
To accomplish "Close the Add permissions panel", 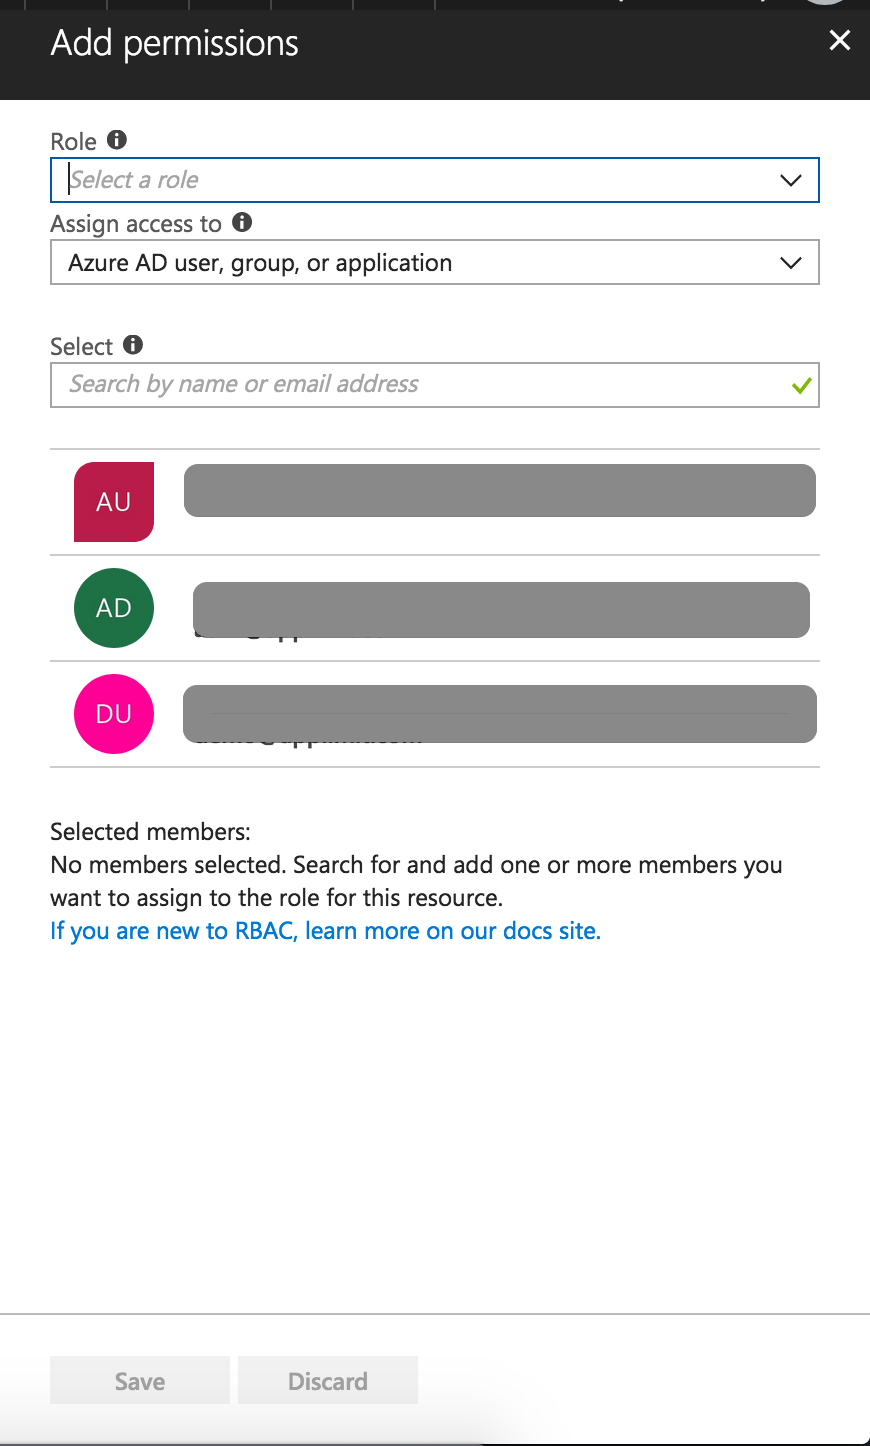I will pyautogui.click(x=840, y=40).
